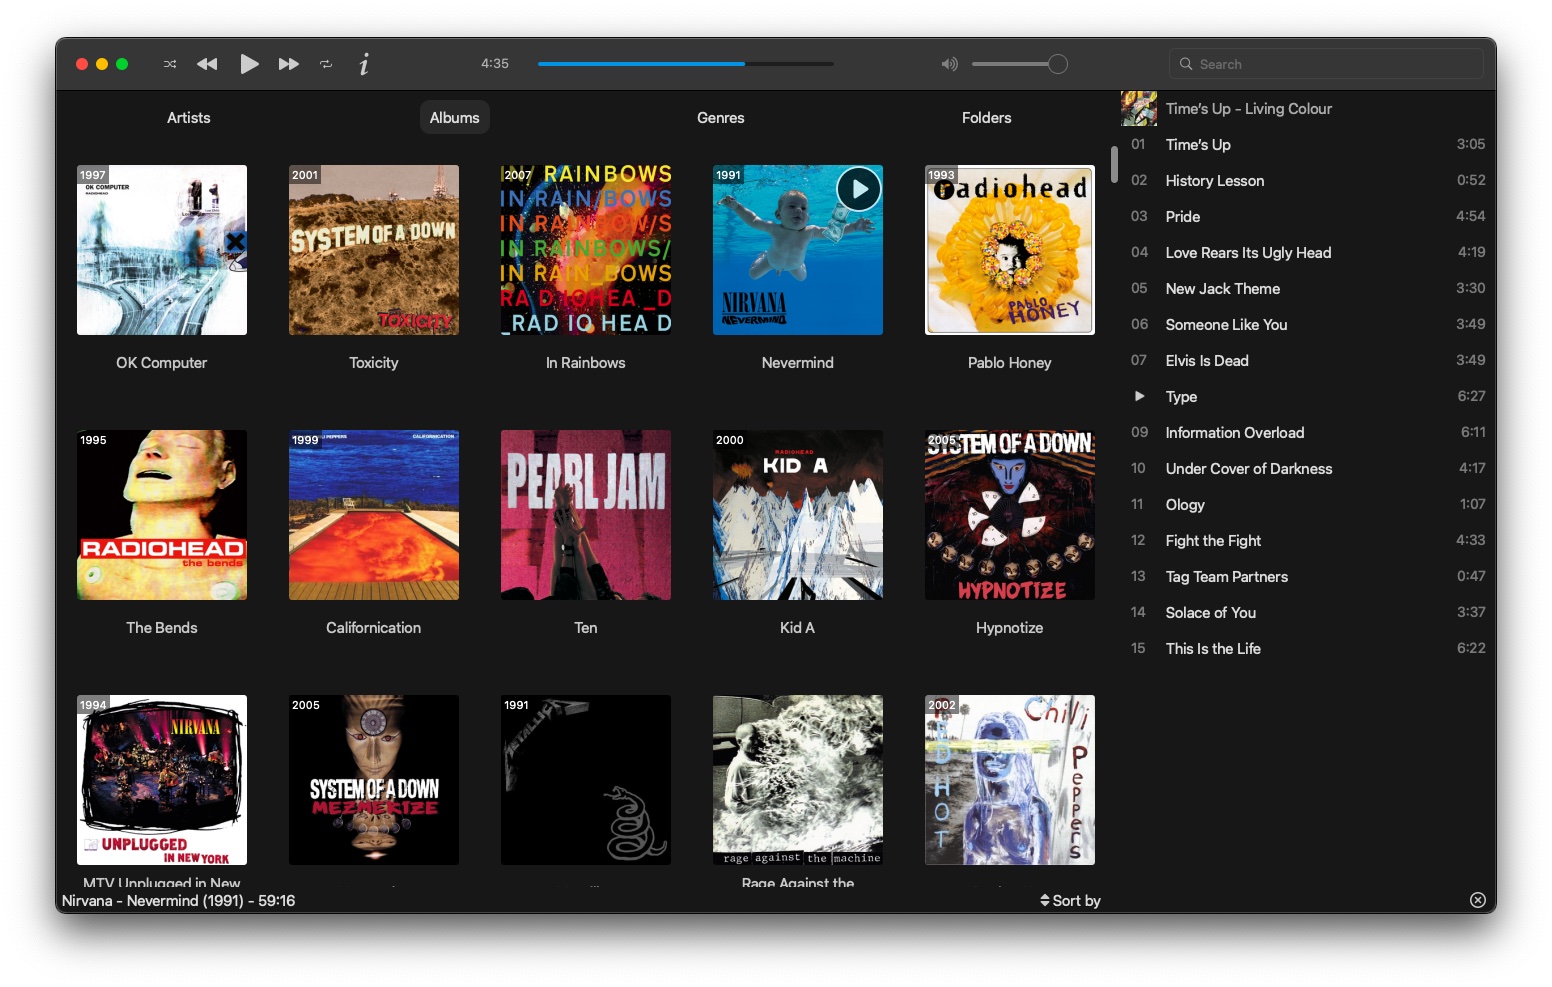Select the In Rainbows album artwork
The height and width of the screenshot is (987, 1552).
[x=586, y=250]
